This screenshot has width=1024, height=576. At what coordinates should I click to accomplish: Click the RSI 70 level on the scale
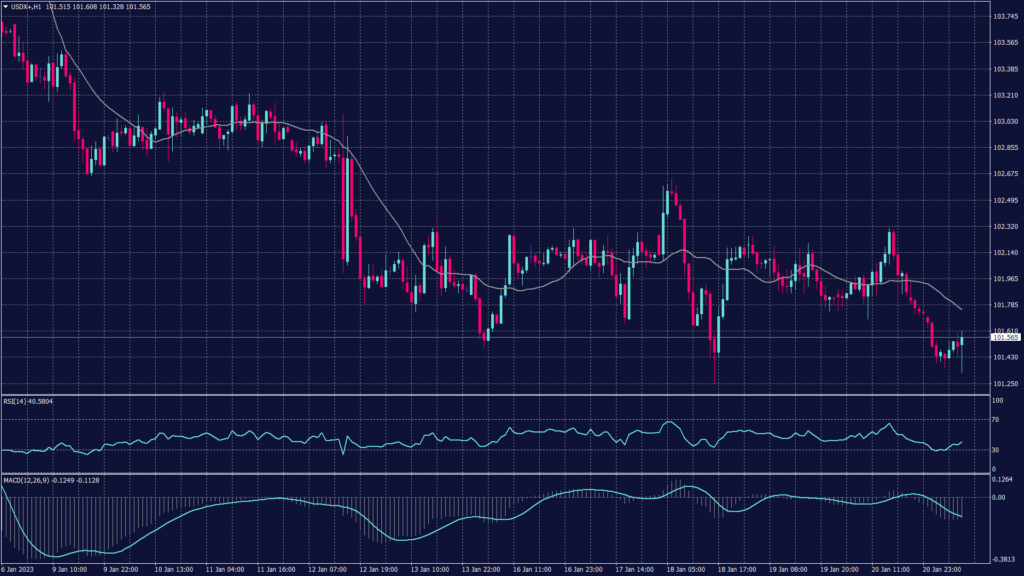997,420
